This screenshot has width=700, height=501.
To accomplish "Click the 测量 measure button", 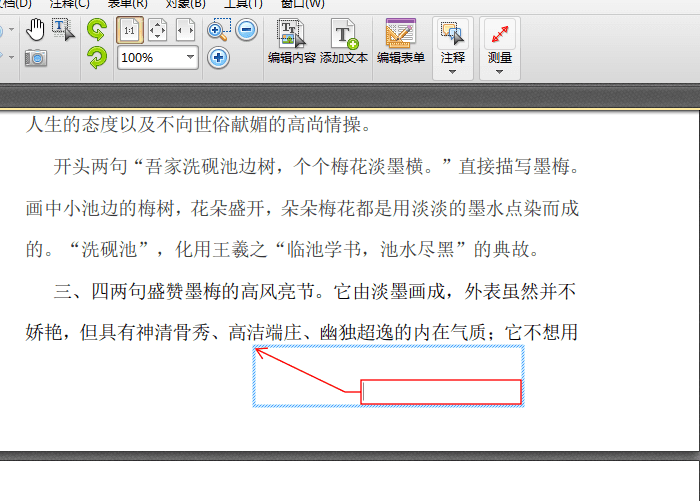I will tap(500, 42).
